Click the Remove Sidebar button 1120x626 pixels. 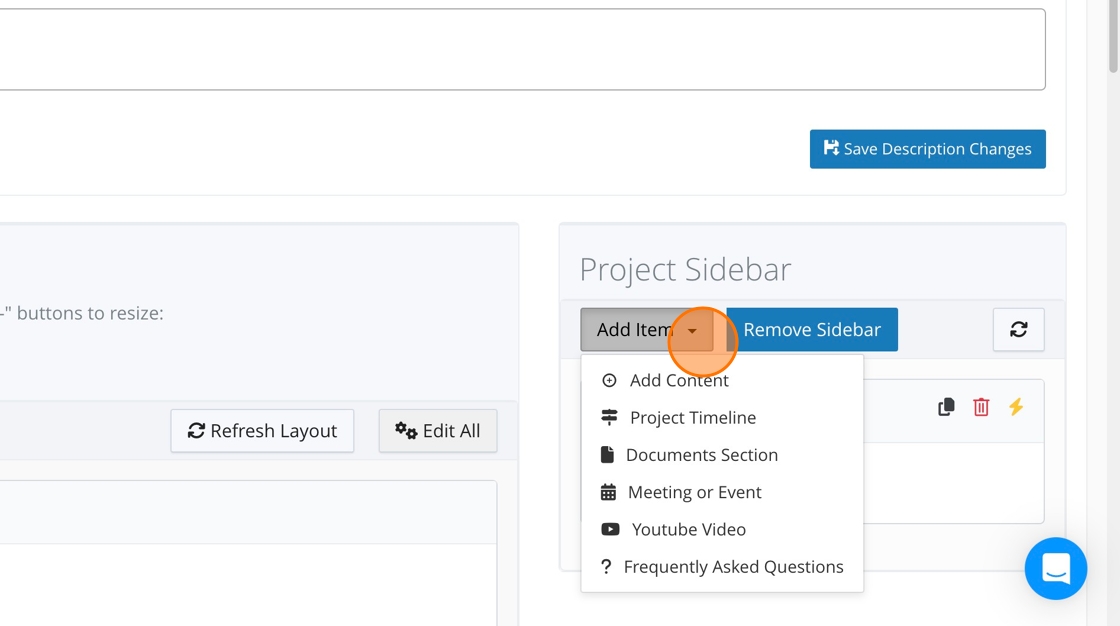[812, 330]
